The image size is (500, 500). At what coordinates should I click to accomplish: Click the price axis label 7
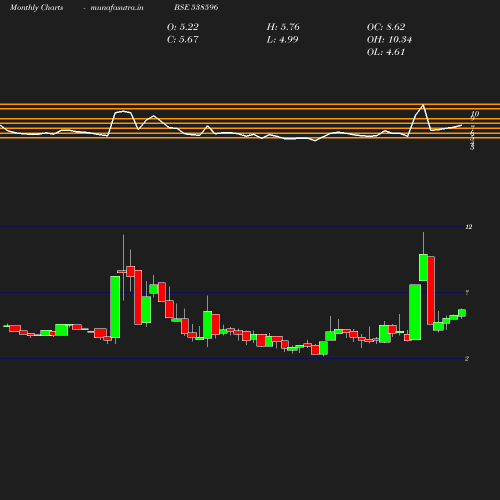(x=467, y=292)
